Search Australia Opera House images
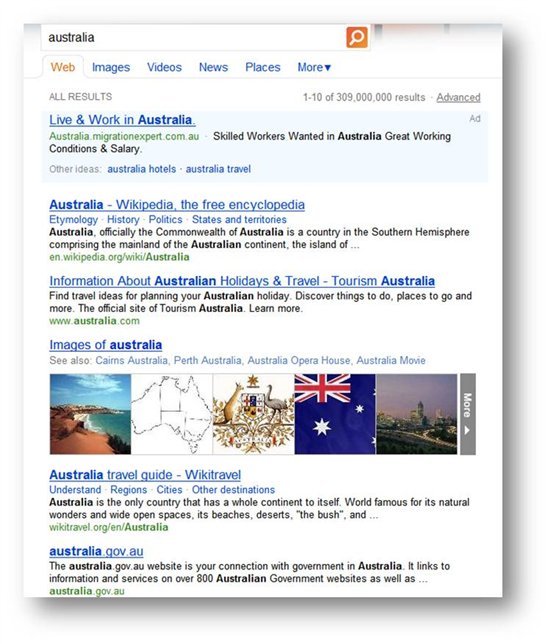 tap(299, 361)
